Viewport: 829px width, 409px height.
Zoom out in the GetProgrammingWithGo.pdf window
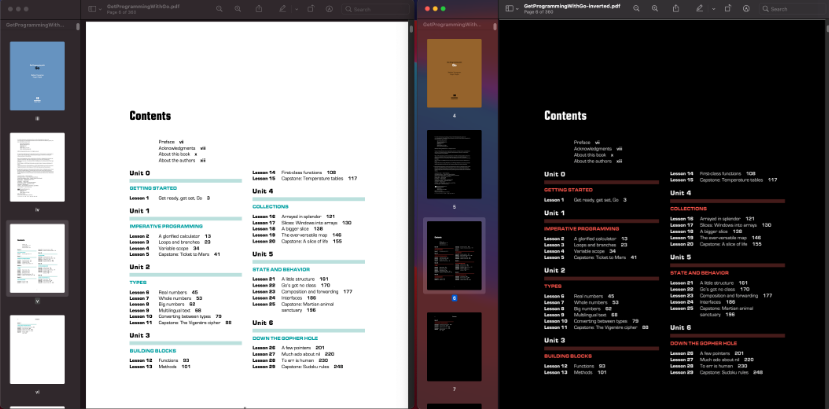tap(219, 9)
